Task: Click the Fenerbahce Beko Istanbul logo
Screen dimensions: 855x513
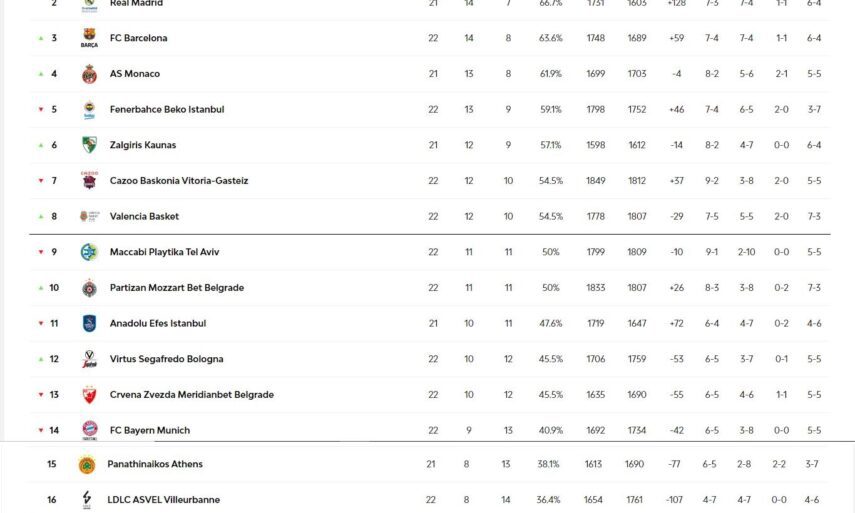Action: point(89,110)
